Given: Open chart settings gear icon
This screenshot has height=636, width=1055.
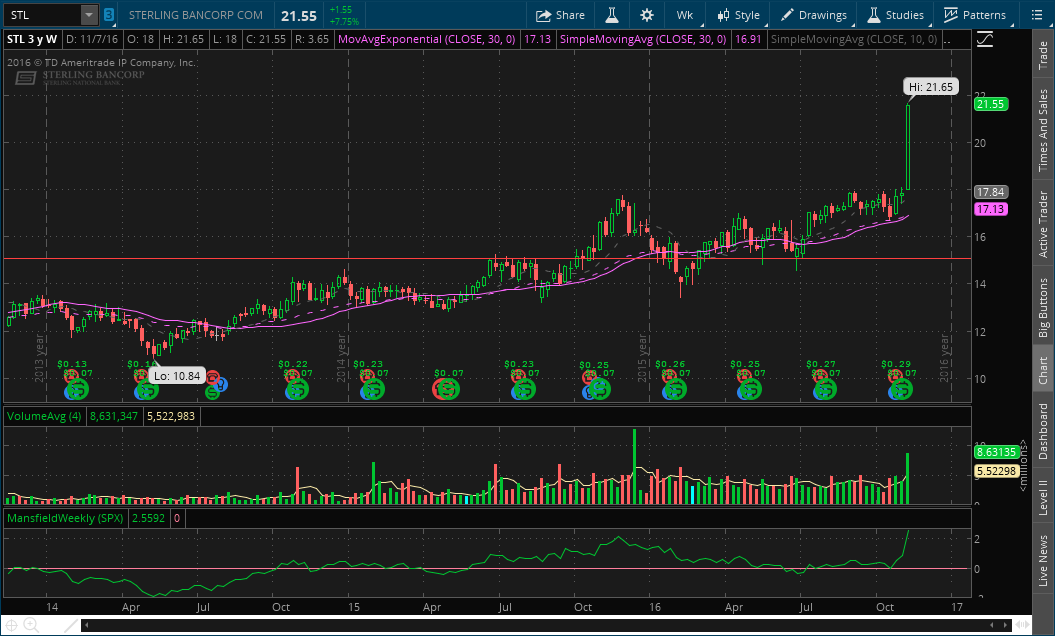Looking at the screenshot, I should [647, 15].
